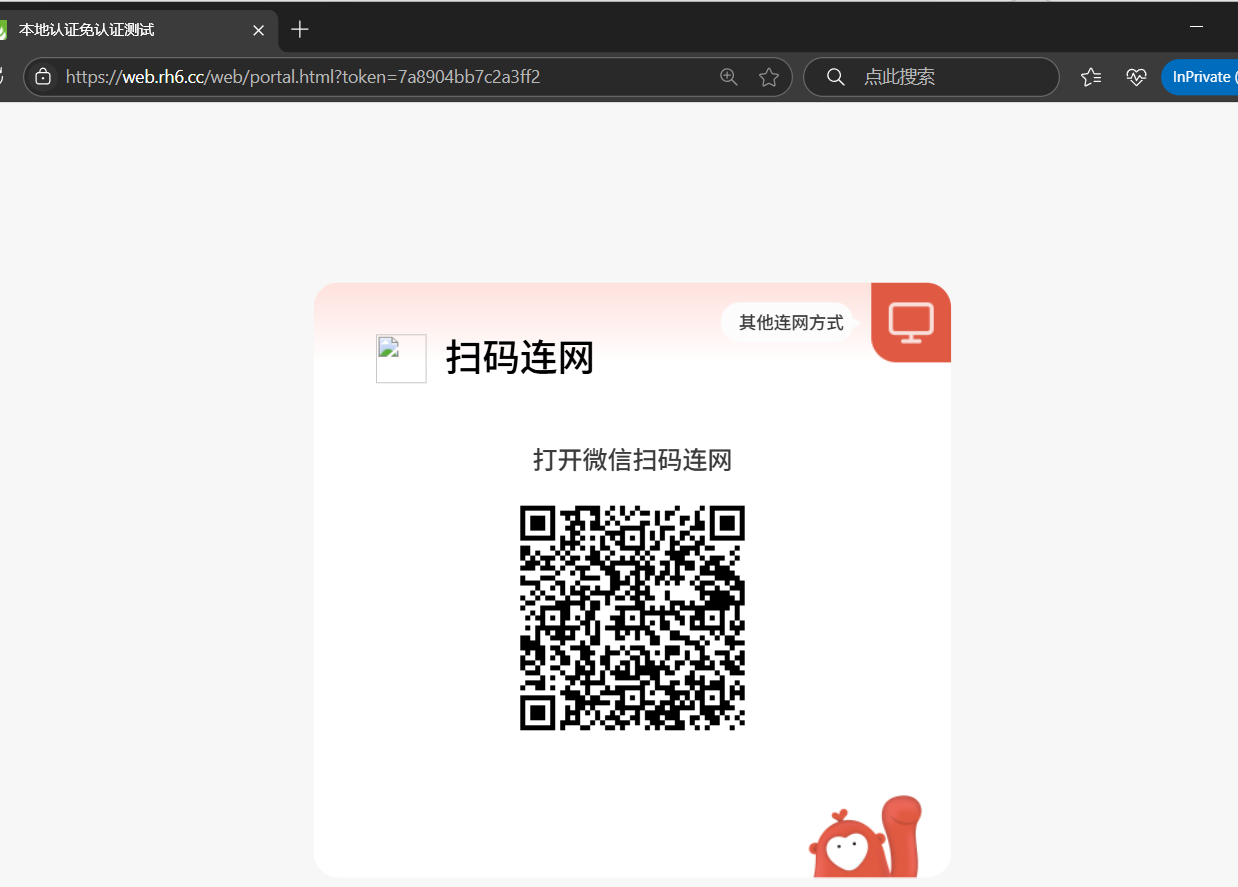
Task: Open the favorites list icon
Action: coord(1091,77)
